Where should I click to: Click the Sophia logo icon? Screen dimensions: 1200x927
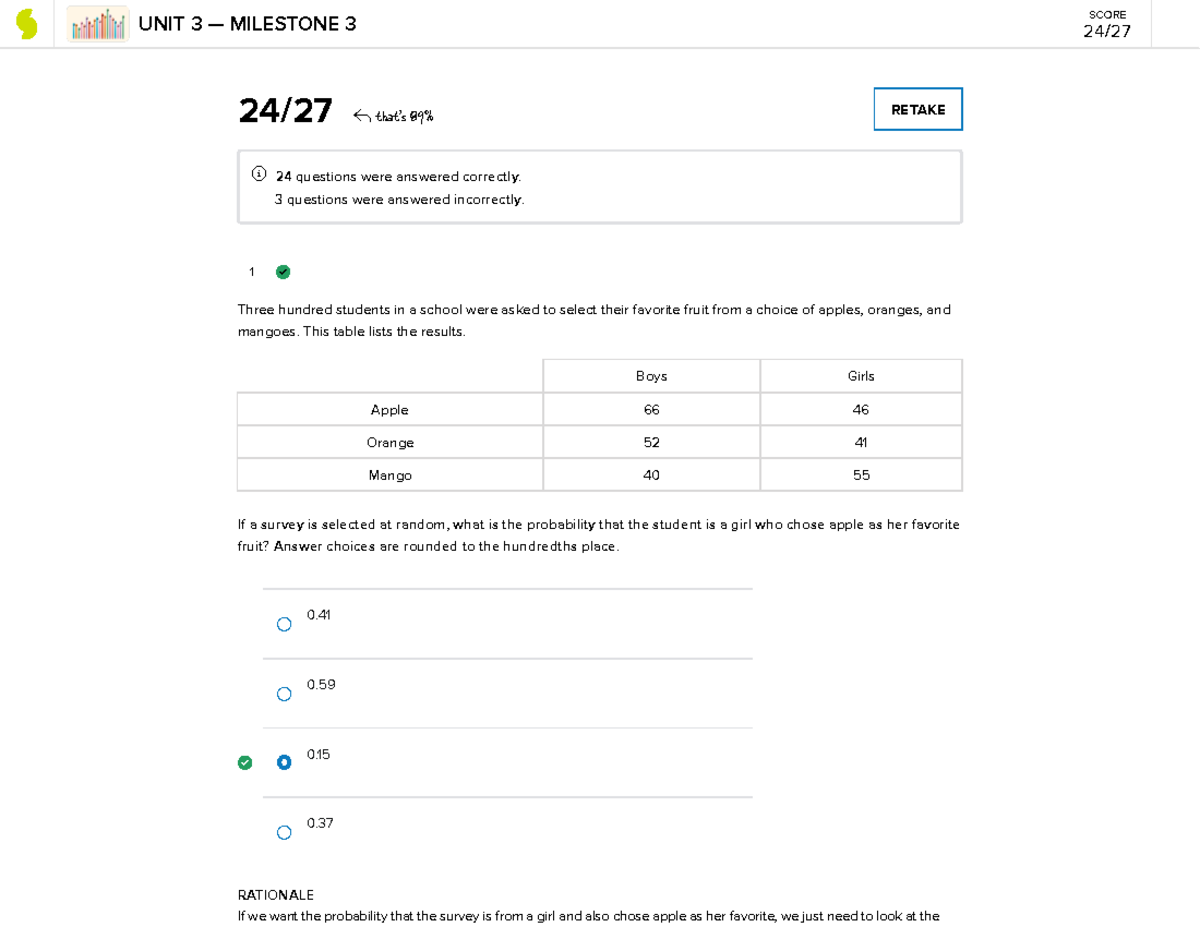[27, 24]
